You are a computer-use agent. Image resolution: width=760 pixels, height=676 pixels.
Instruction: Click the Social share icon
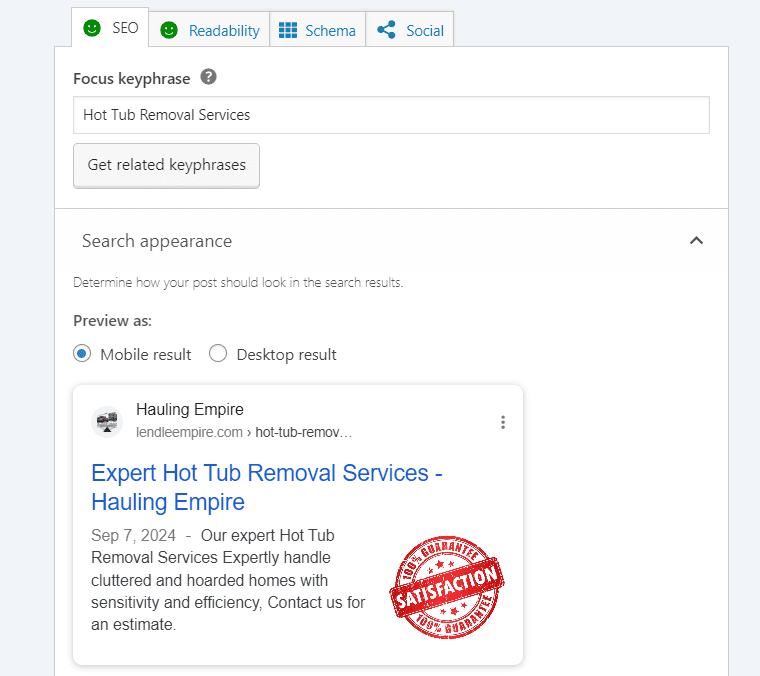coord(386,30)
